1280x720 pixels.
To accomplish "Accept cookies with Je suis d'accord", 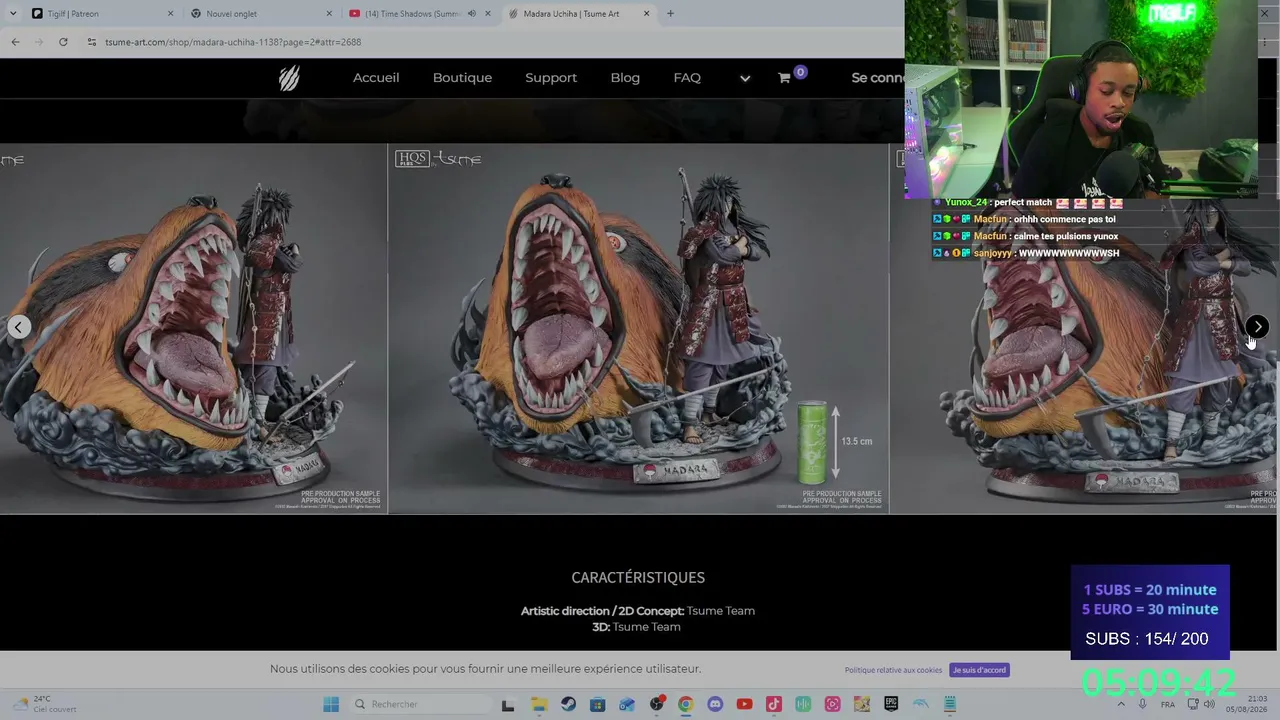I will (x=979, y=670).
